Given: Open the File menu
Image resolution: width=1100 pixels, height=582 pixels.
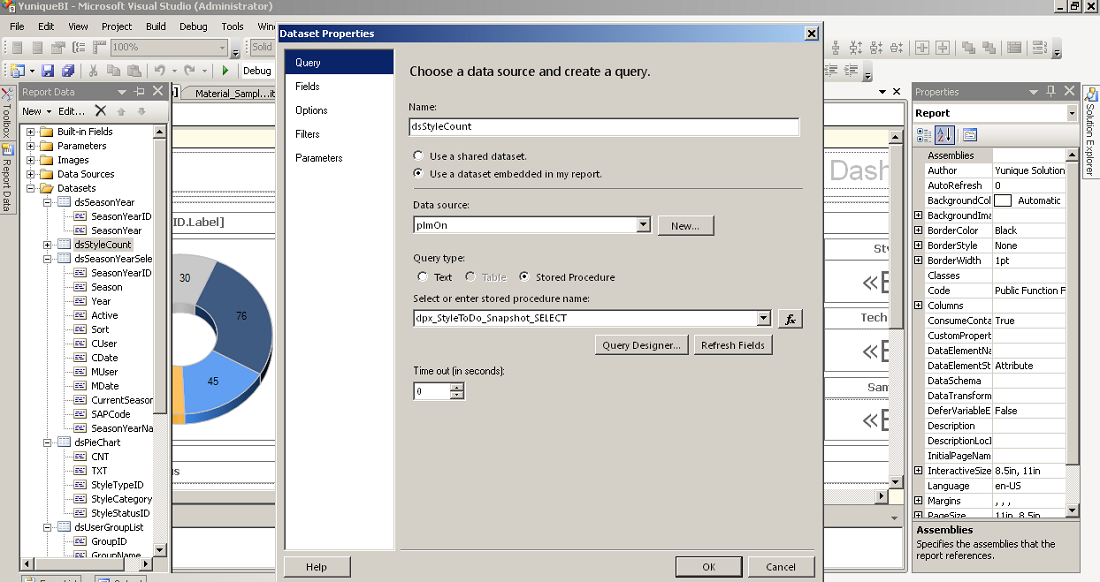Looking at the screenshot, I should tap(17, 26).
